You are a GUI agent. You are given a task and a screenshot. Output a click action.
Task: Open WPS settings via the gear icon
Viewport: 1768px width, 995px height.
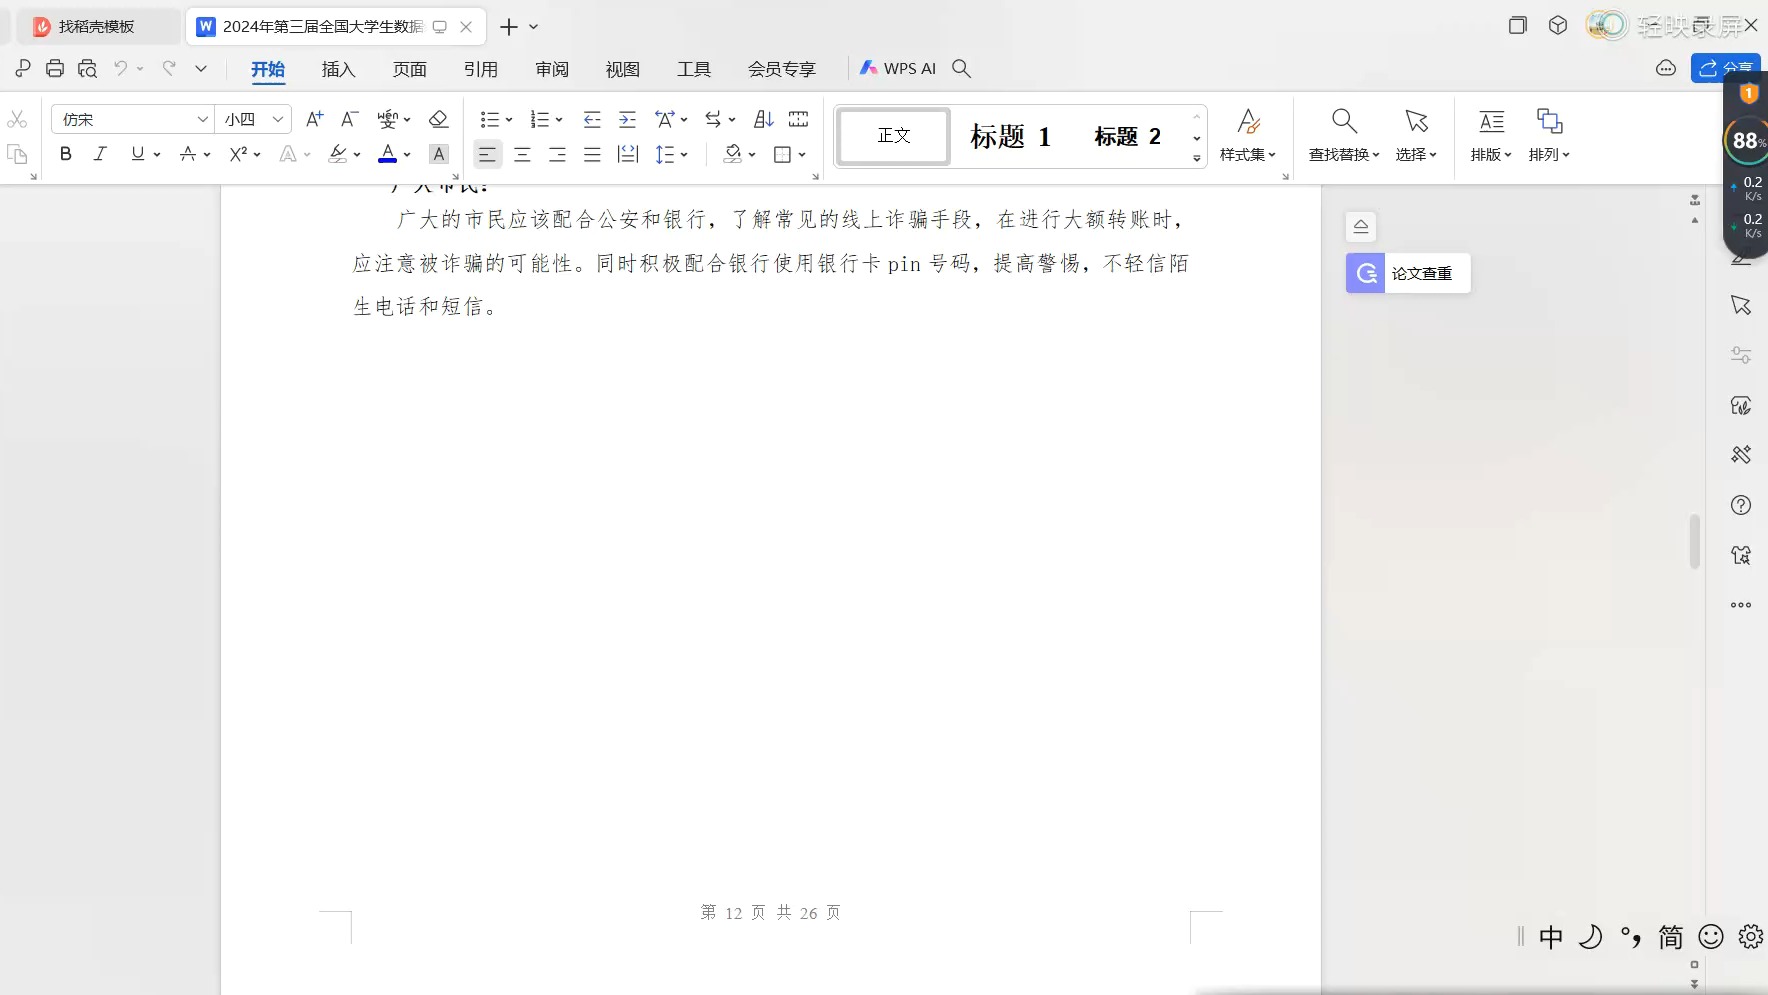point(1751,937)
